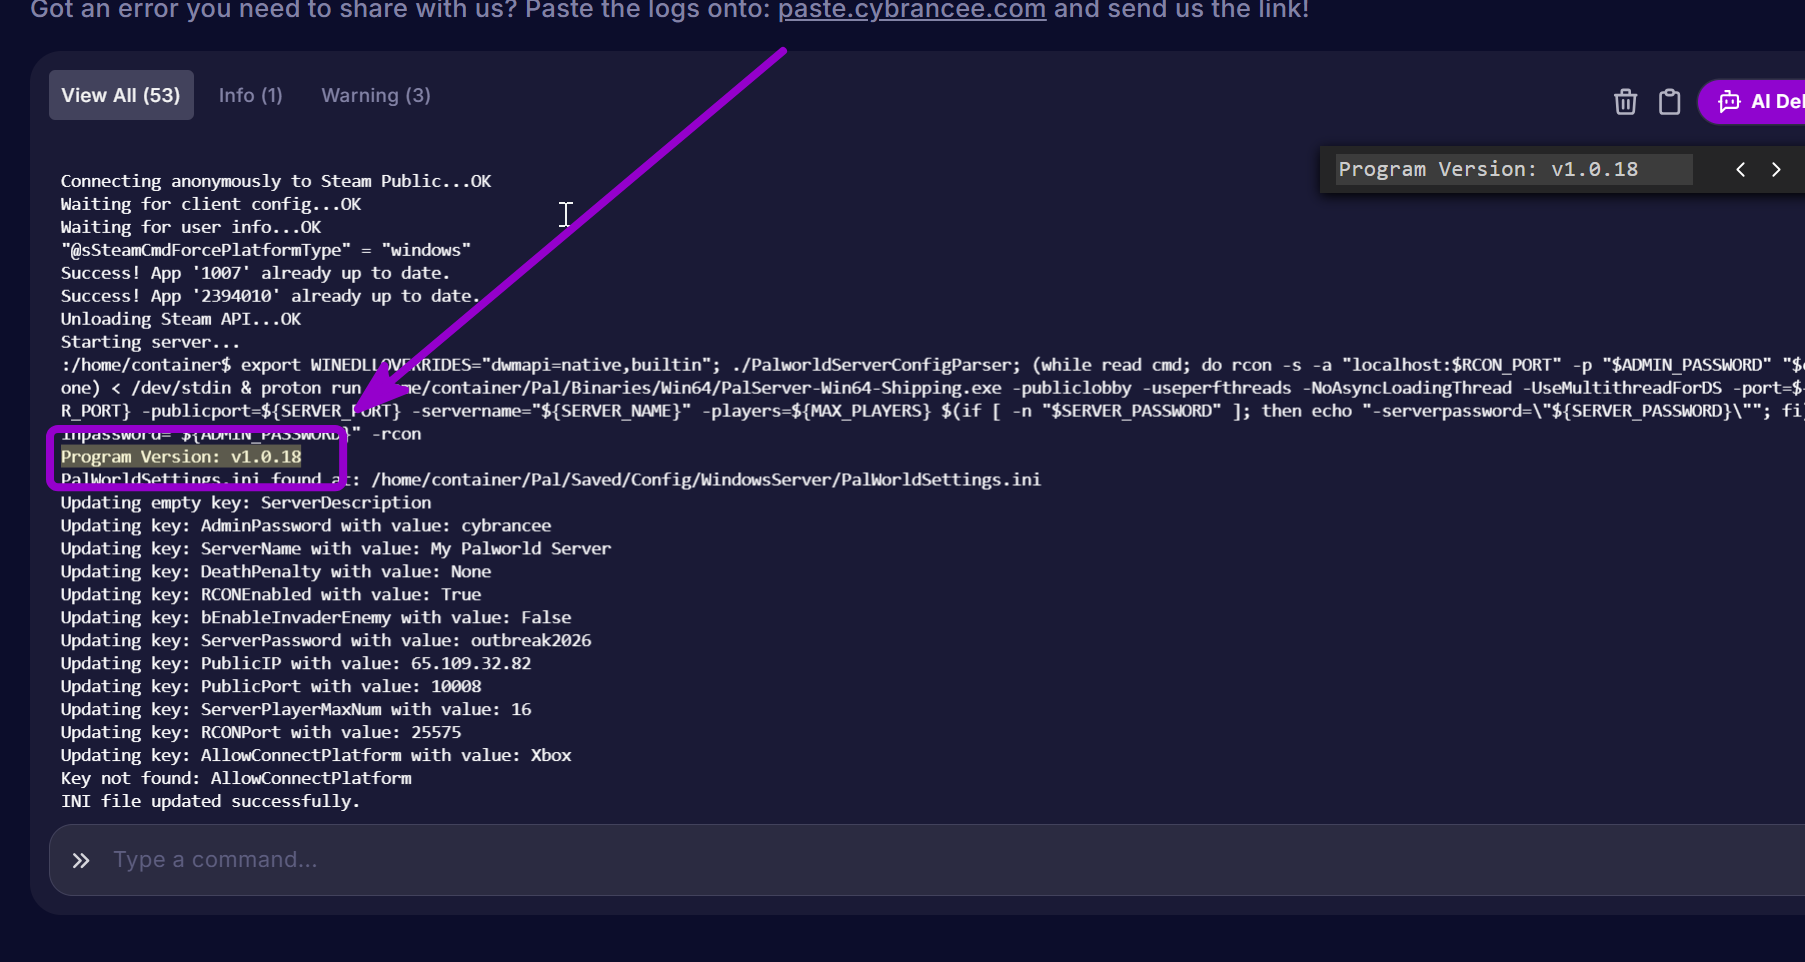1805x962 pixels.
Task: Clear console with the trash icon
Action: click(1625, 102)
